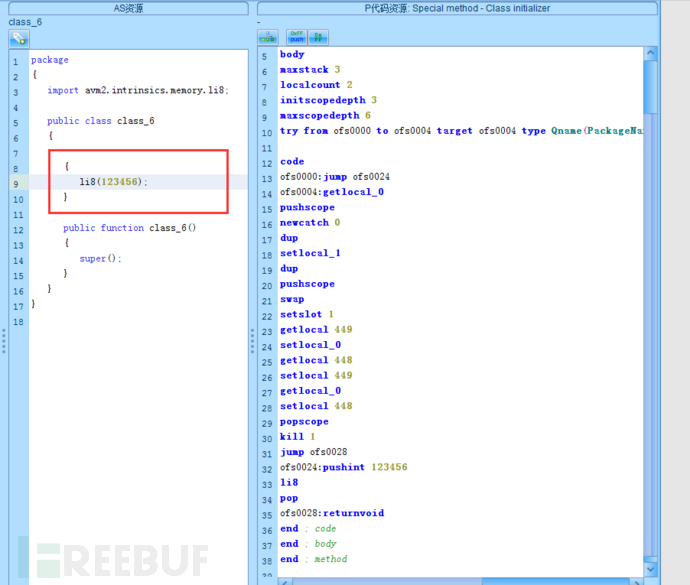Click the 'ofs0028:returnvoid' instruction

332,513
